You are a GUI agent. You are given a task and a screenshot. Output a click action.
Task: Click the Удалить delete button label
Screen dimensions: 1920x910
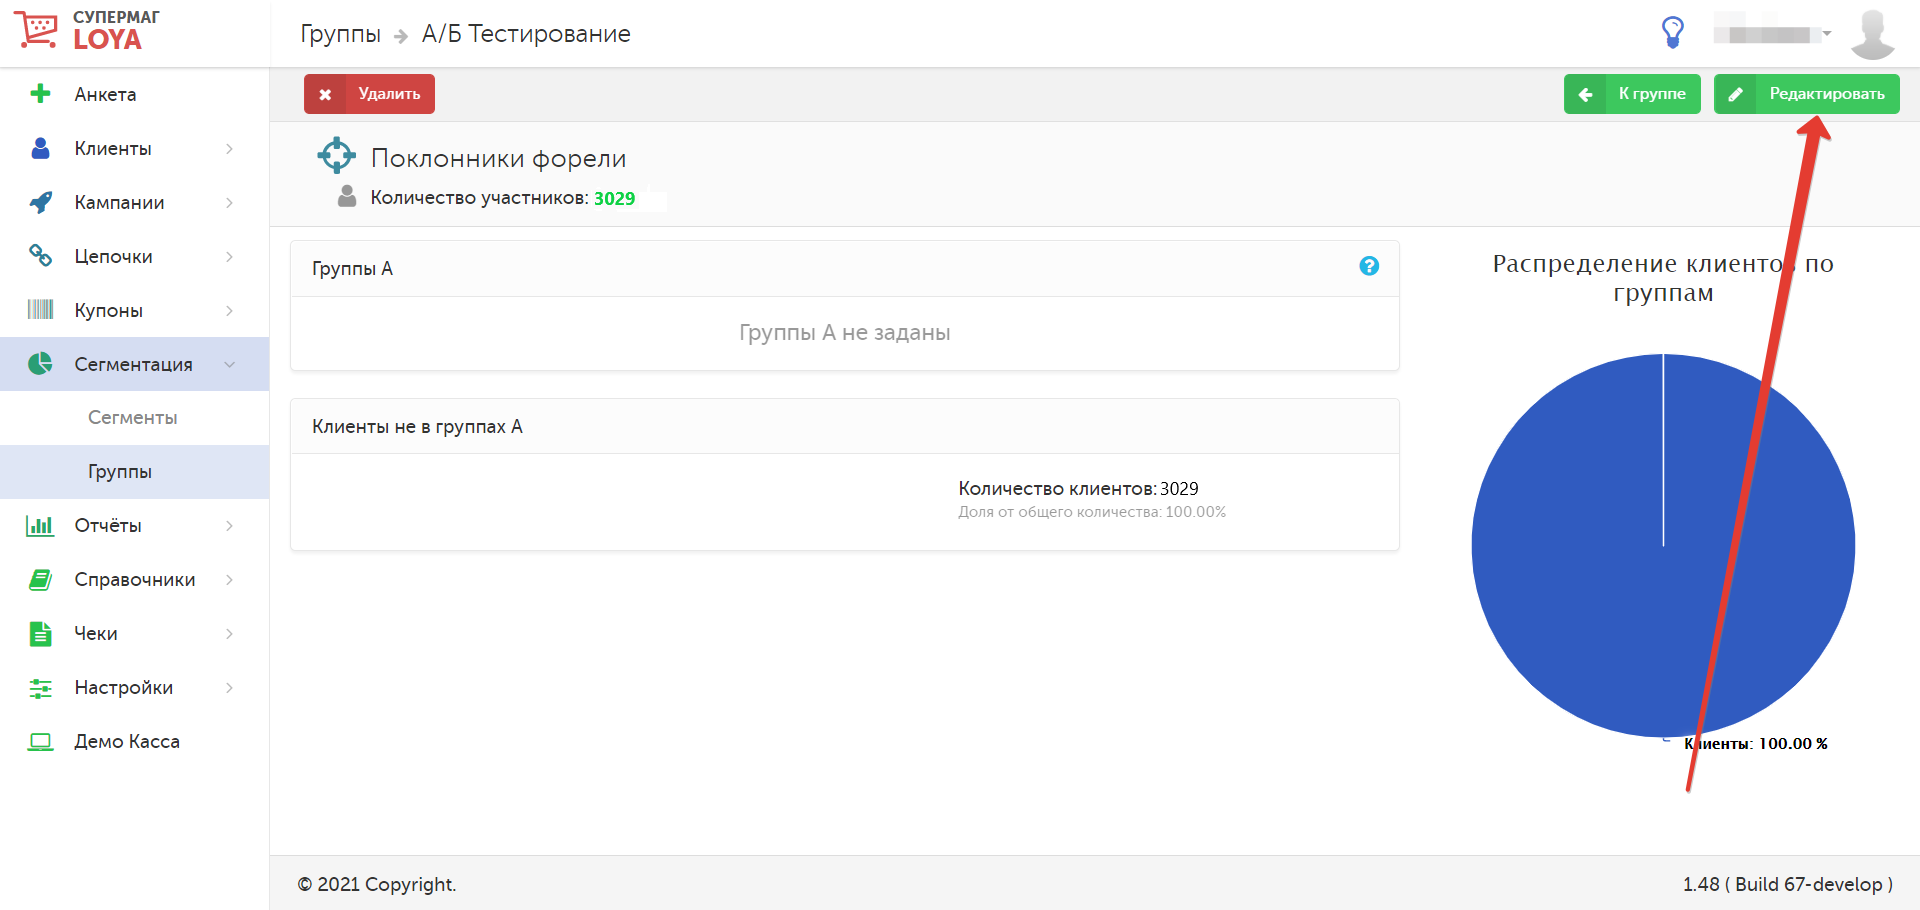(x=389, y=94)
